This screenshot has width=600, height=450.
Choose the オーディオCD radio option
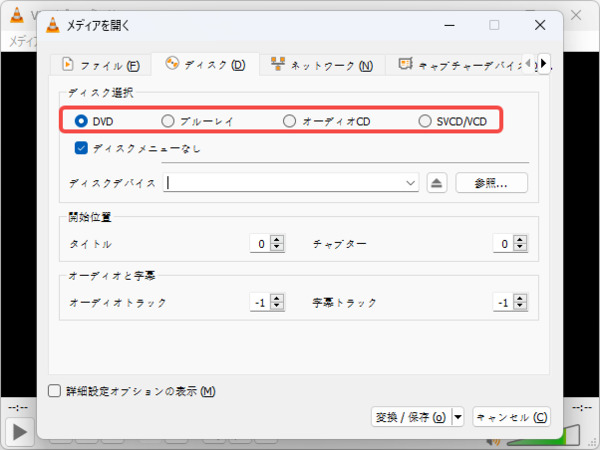click(289, 121)
